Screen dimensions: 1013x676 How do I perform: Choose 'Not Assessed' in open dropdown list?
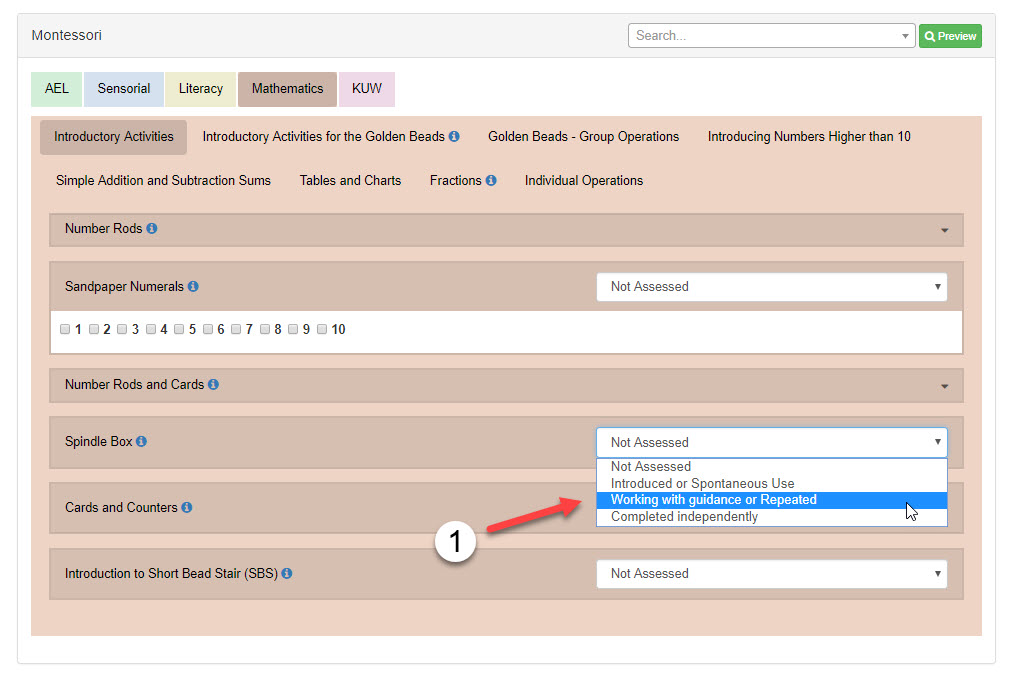tap(772, 467)
